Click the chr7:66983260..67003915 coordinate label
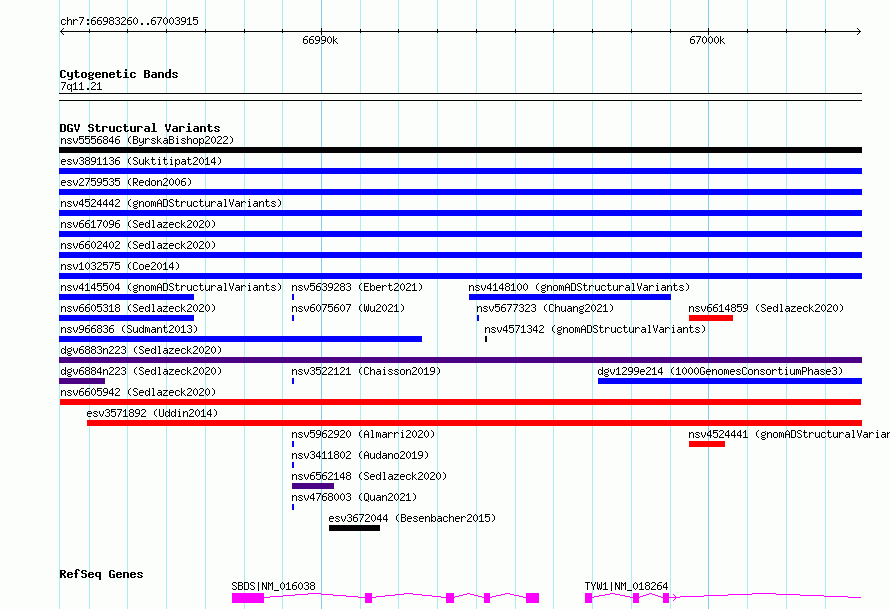 point(129,22)
